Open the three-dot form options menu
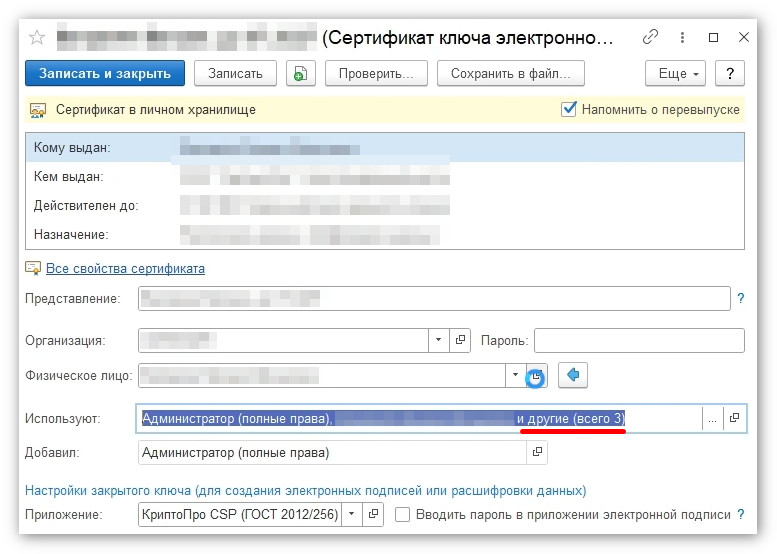The width and height of the screenshot is (777, 554). 682,37
